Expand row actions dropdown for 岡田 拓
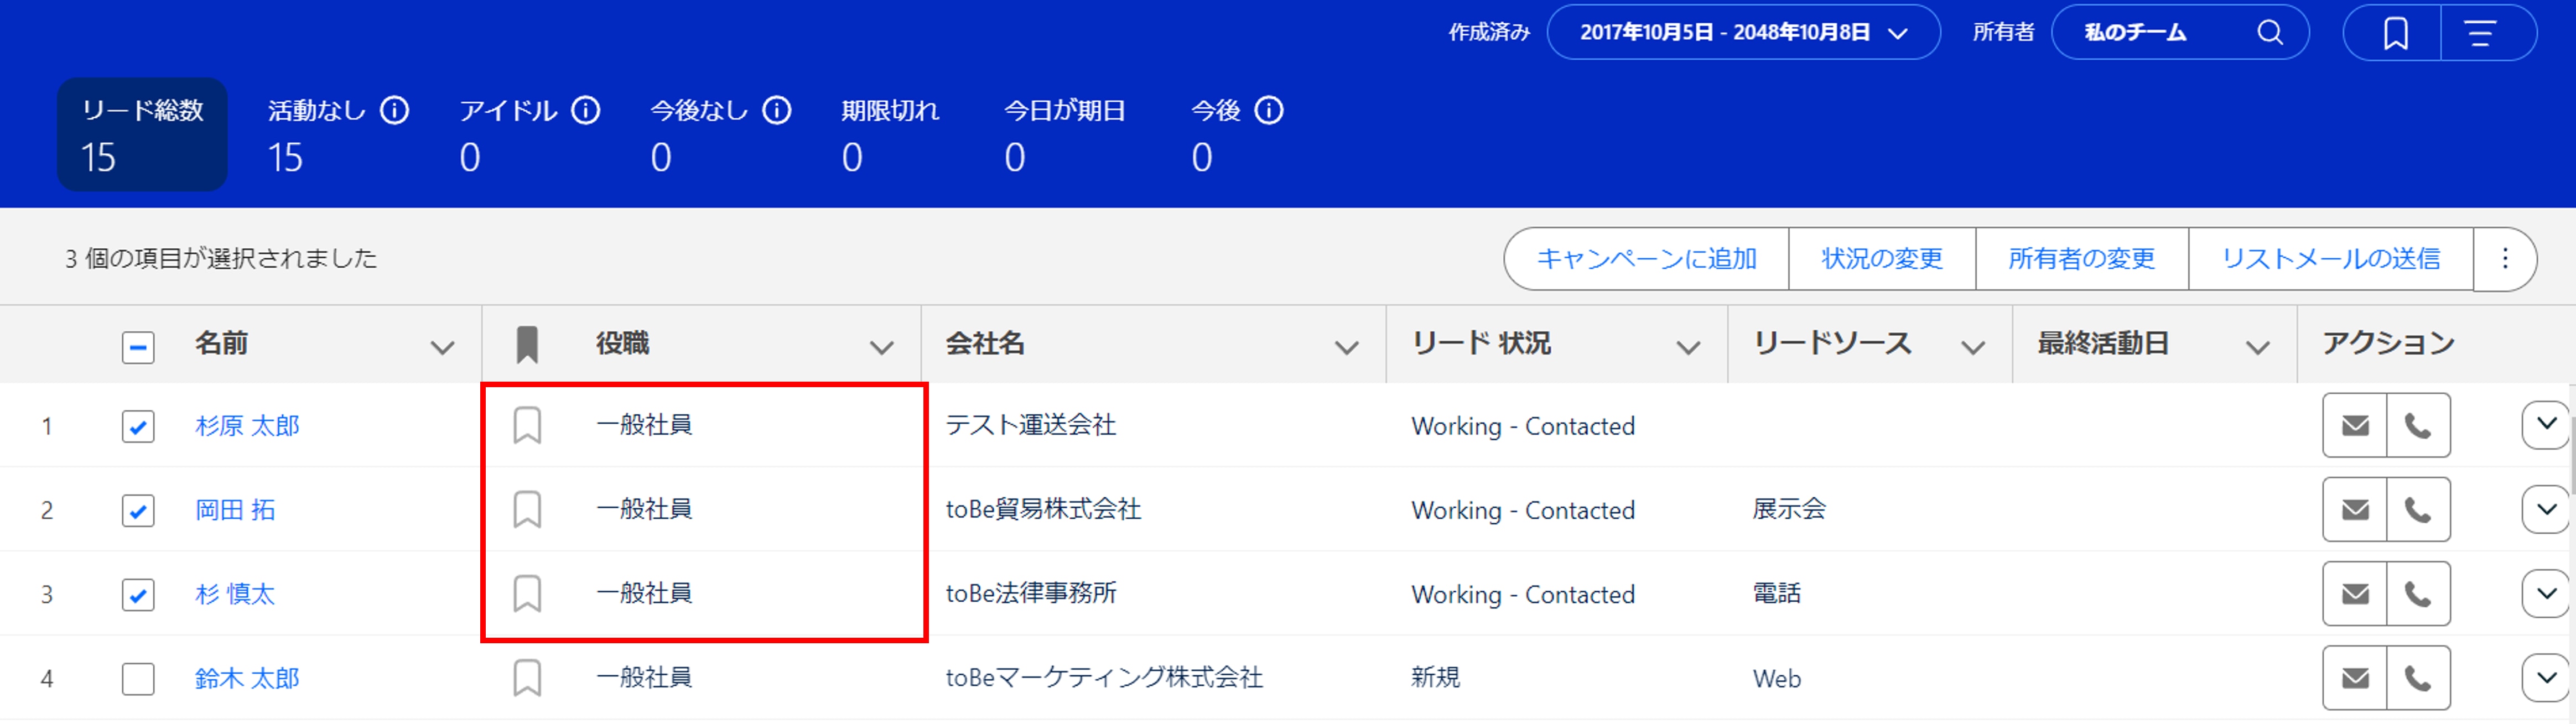Viewport: 2576px width, 724px height. 2546,510
